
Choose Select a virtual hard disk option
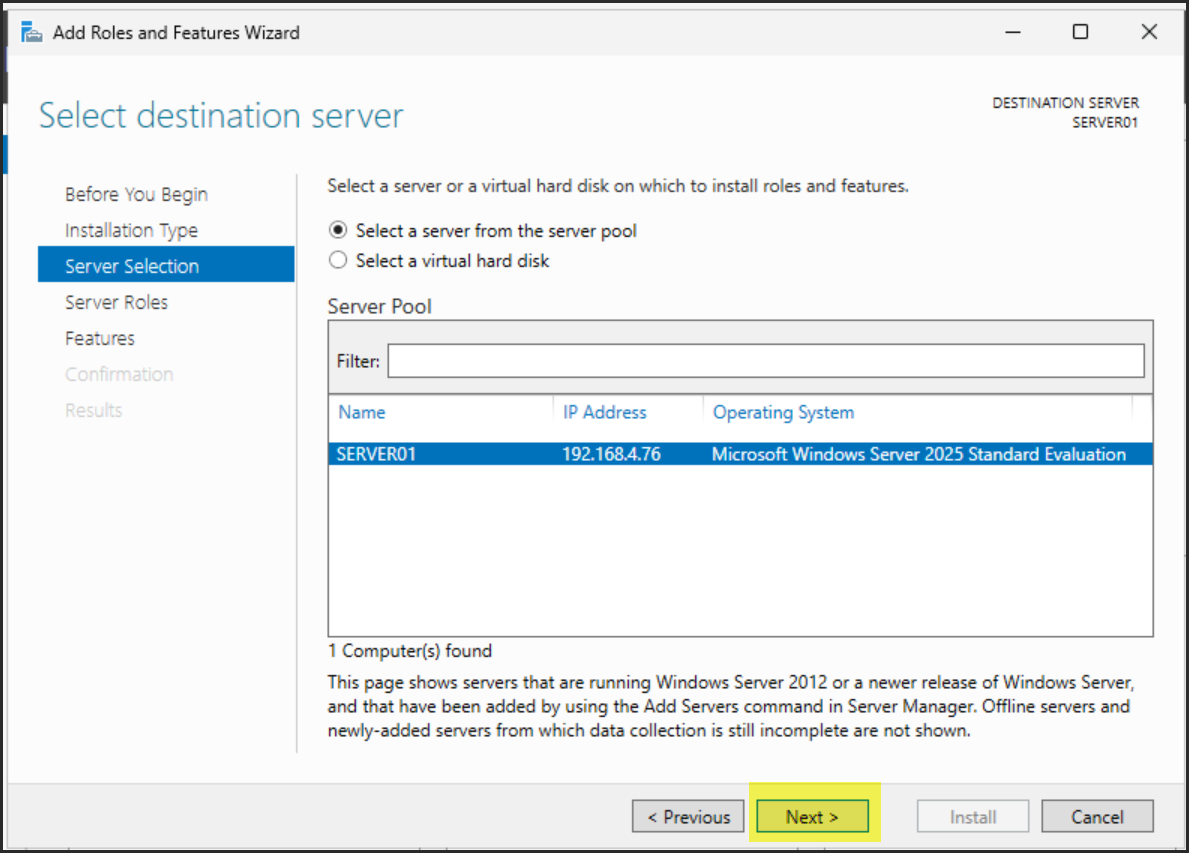338,261
